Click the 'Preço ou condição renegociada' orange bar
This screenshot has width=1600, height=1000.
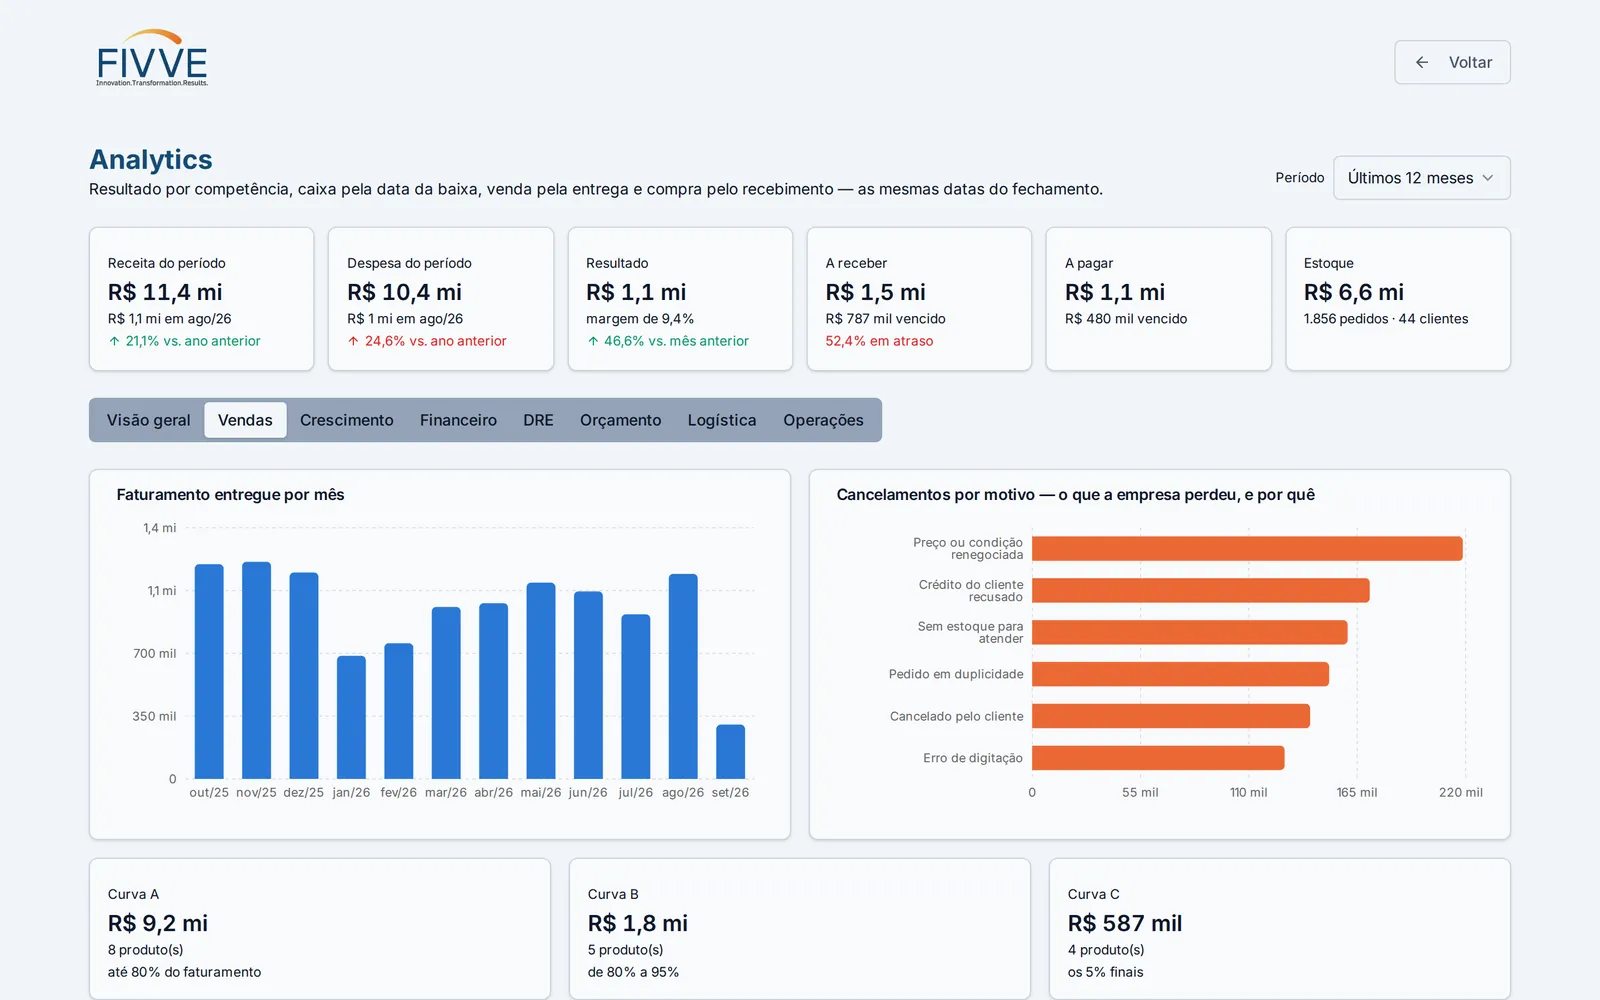click(1247, 548)
